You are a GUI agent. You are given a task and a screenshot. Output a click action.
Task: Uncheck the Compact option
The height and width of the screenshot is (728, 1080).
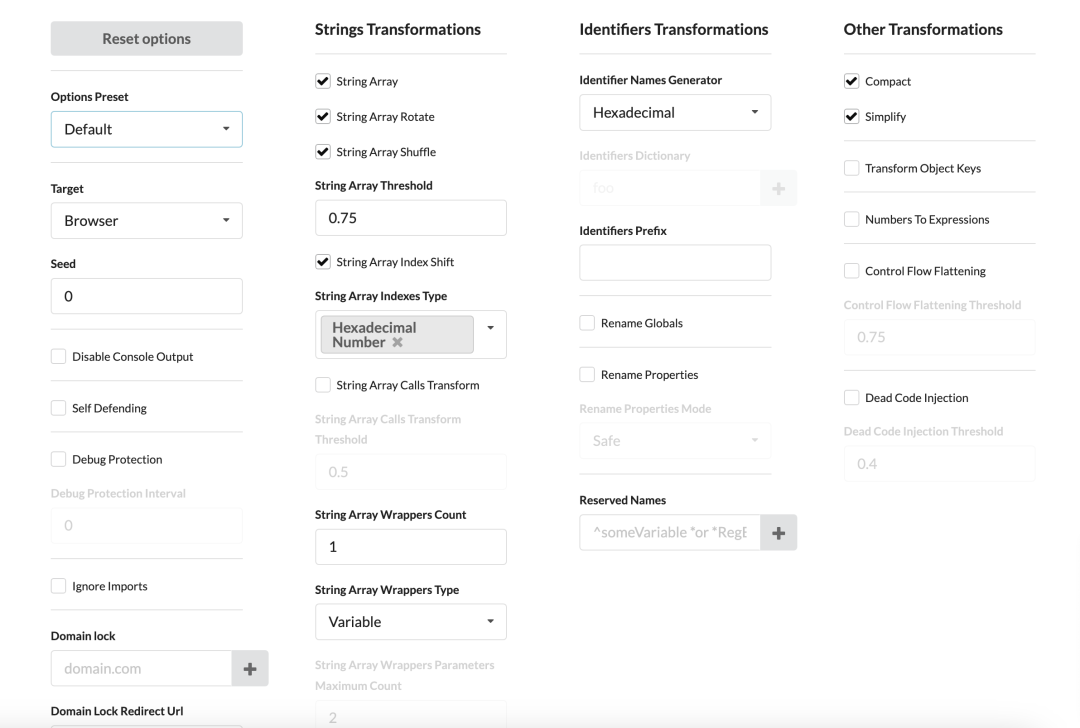coord(851,82)
